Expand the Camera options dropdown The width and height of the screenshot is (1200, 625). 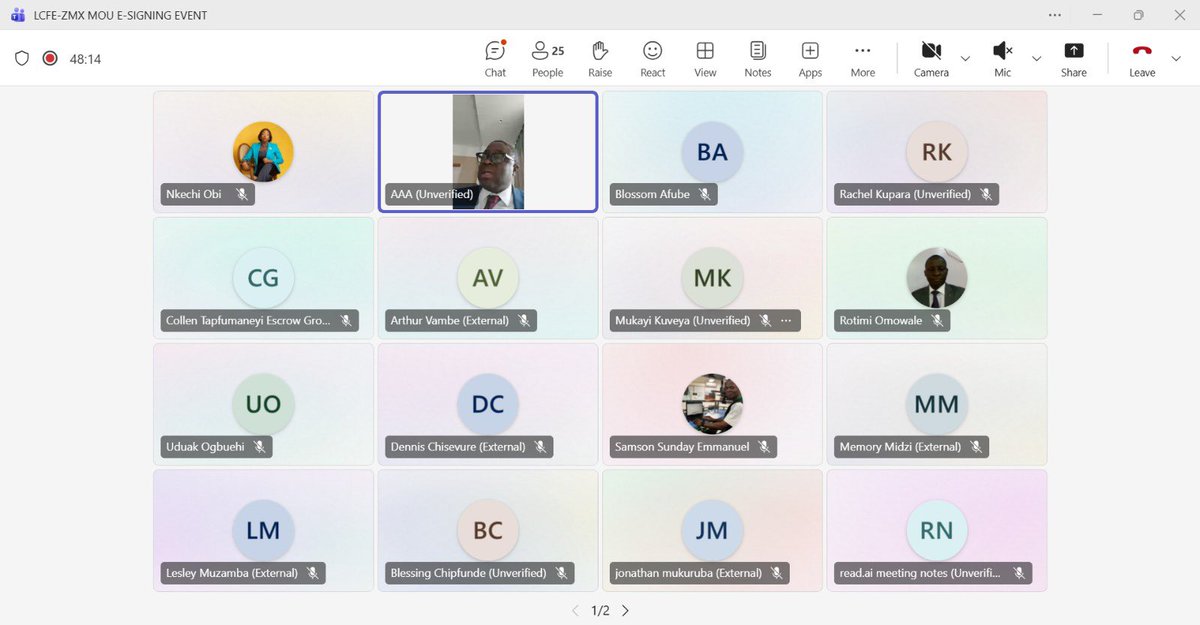point(965,59)
